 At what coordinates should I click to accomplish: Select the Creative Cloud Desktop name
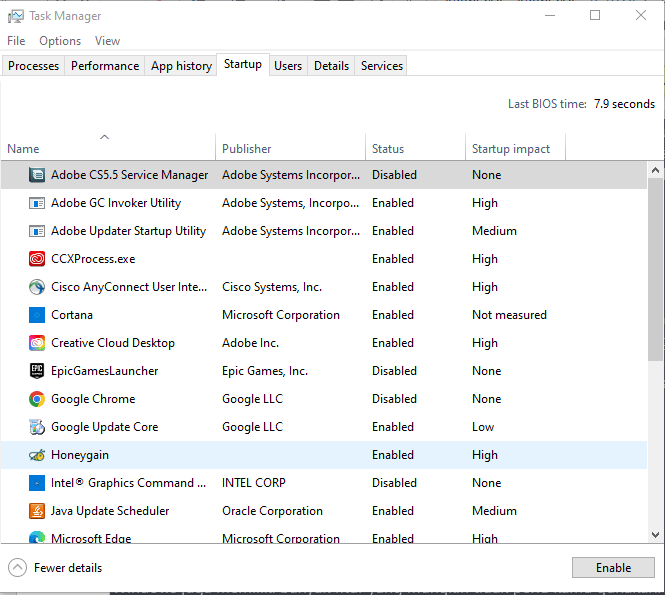point(113,343)
